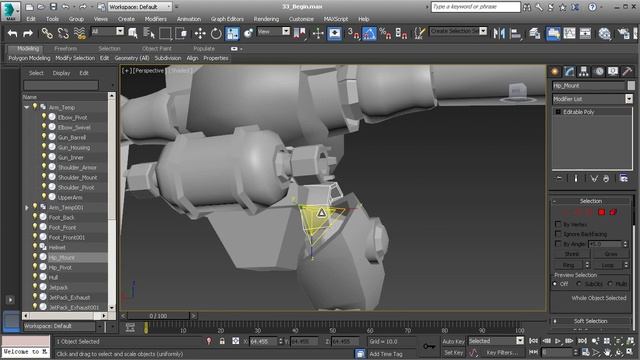Viewport: 640px width, 360px height.
Task: Click the Set Key button
Action: [x=453, y=352]
